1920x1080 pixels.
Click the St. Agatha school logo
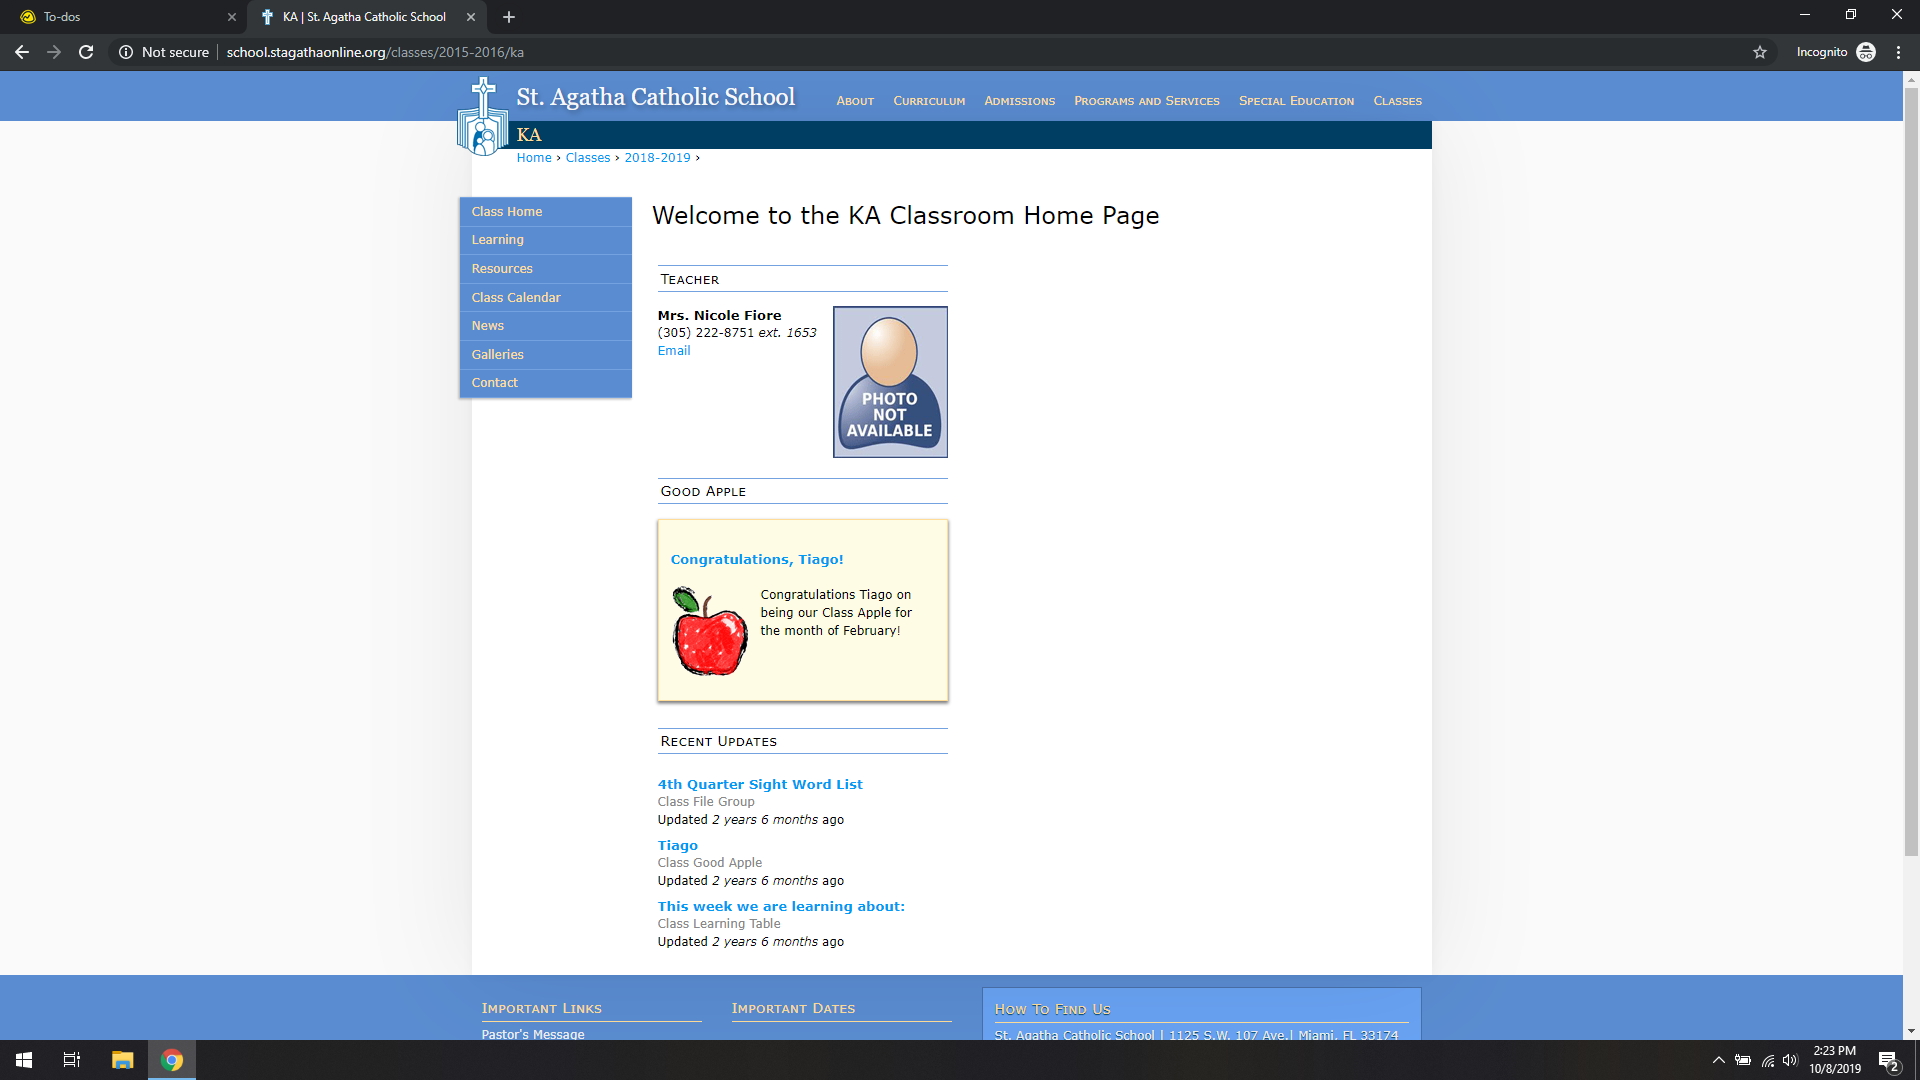(483, 118)
